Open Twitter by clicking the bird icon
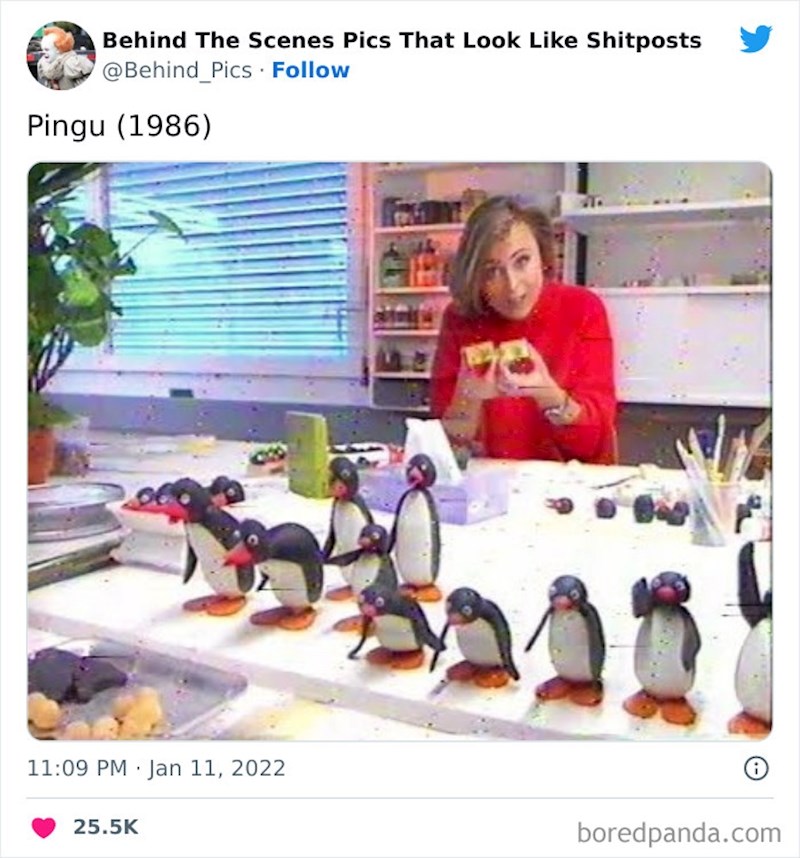800x858 pixels. click(758, 36)
